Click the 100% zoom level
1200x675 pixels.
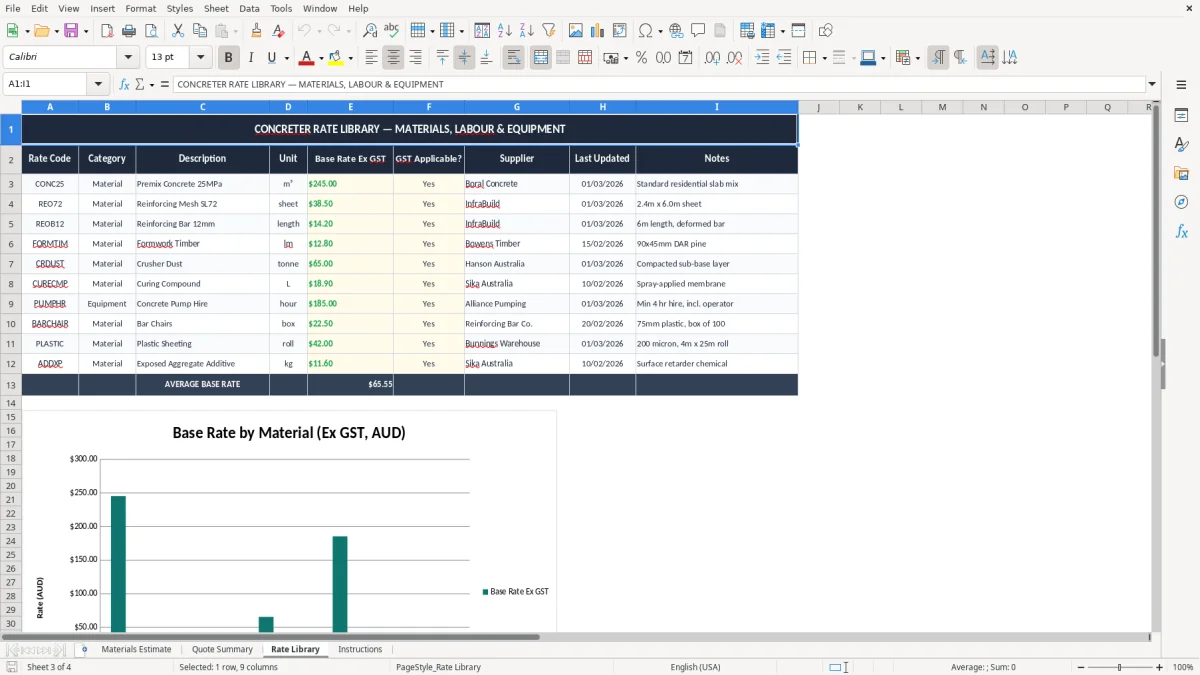pyautogui.click(x=1183, y=667)
